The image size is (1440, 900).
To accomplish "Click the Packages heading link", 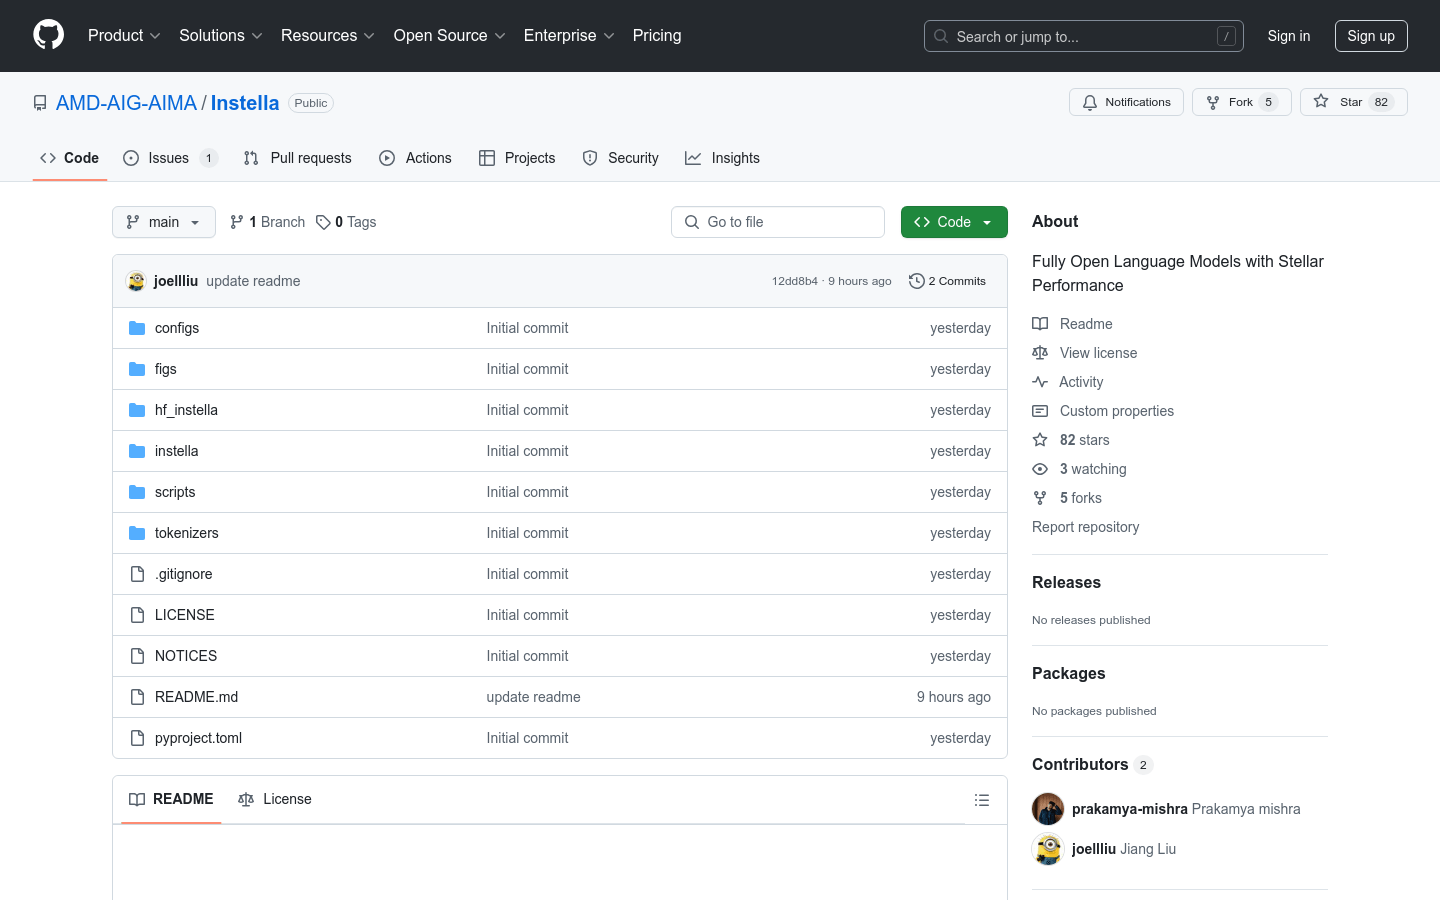I will coord(1068,673).
